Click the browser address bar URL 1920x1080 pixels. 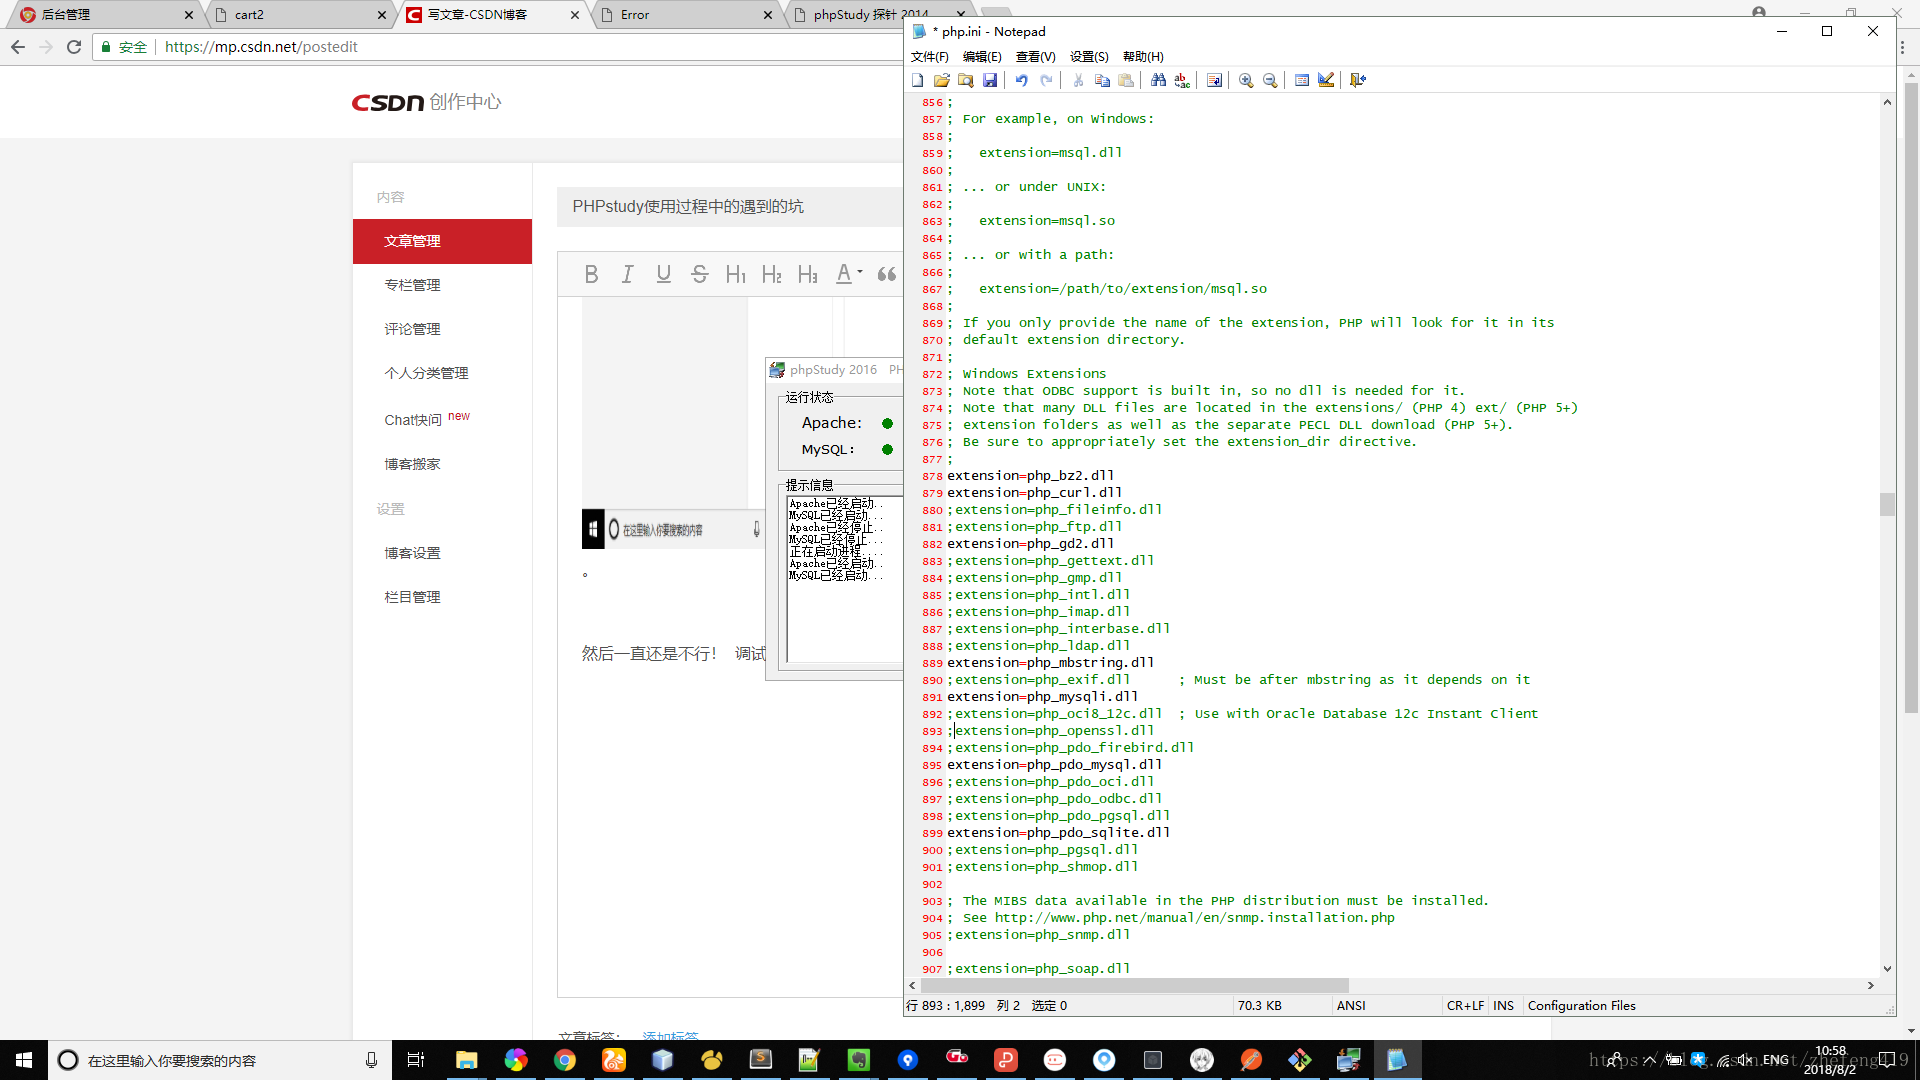click(x=261, y=47)
